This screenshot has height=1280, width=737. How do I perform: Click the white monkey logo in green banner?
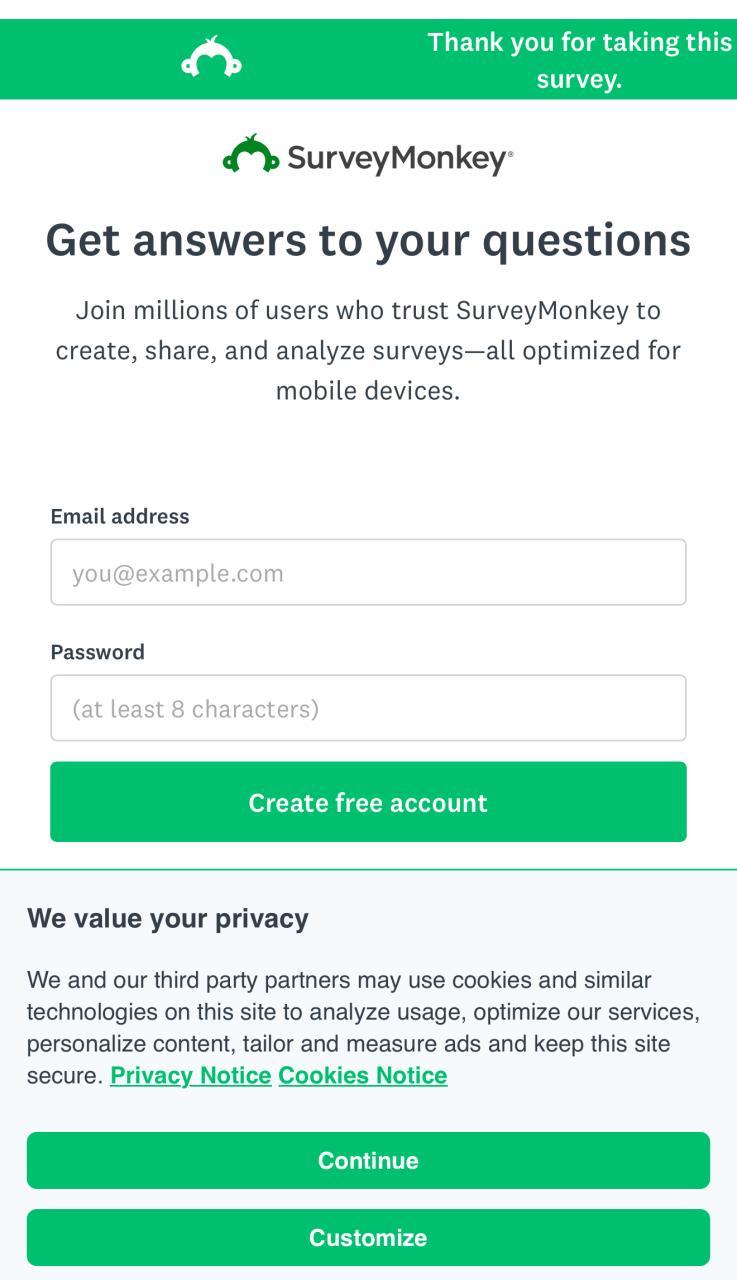211,59
